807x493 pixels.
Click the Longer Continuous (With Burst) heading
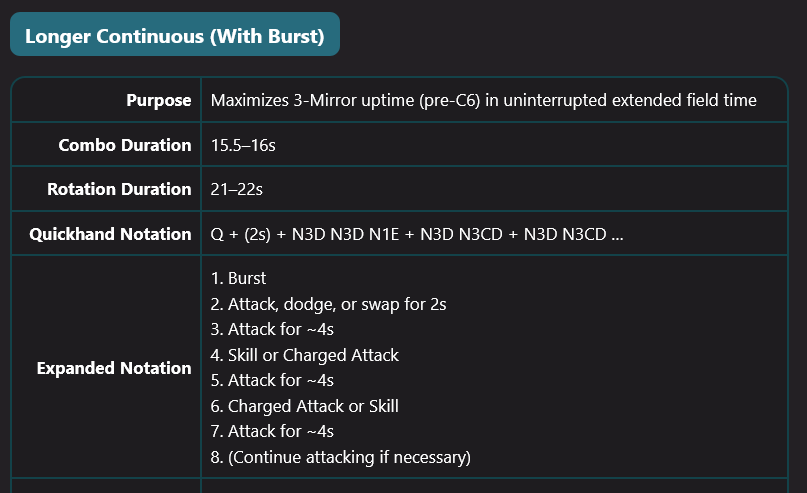[174, 36]
